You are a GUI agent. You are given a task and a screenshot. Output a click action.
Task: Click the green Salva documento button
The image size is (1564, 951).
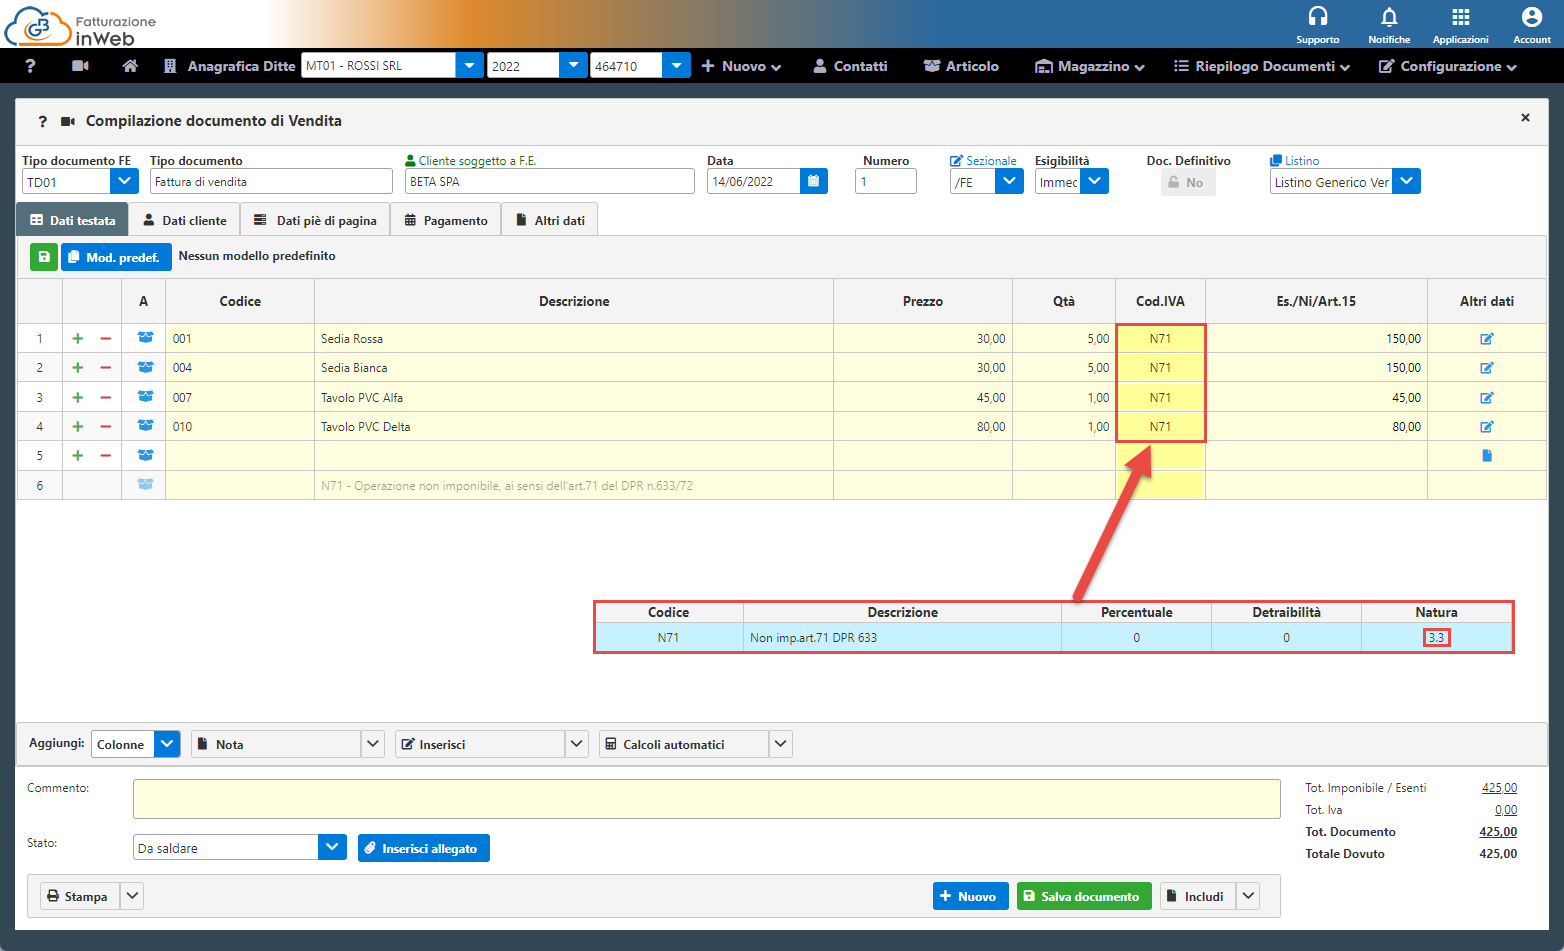coord(1084,896)
